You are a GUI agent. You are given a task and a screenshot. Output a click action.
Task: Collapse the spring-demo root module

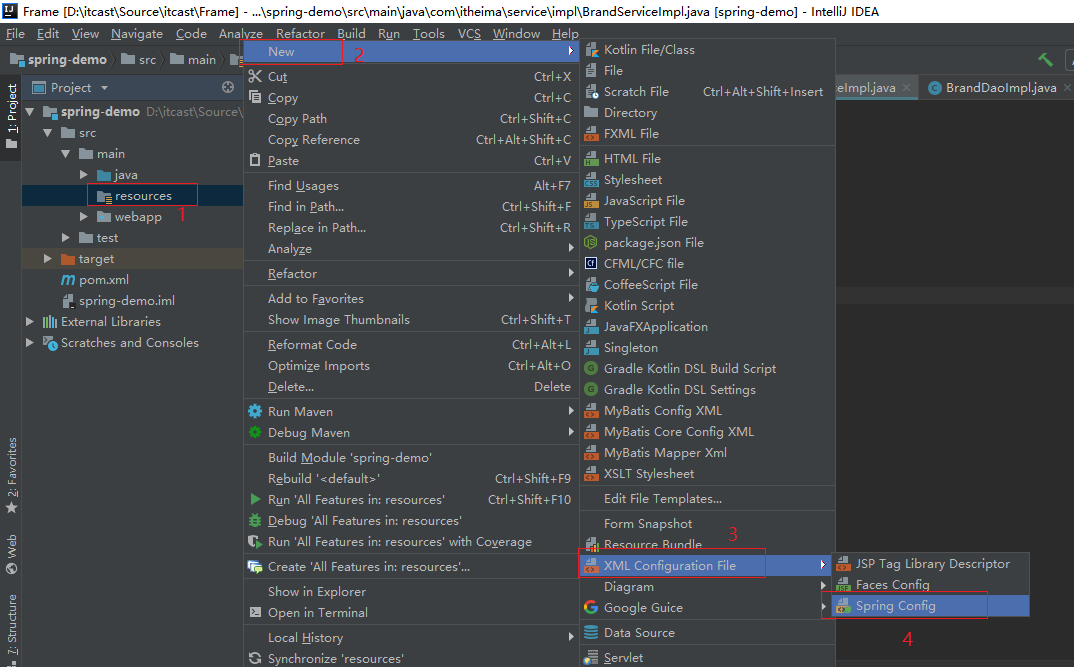pos(29,112)
